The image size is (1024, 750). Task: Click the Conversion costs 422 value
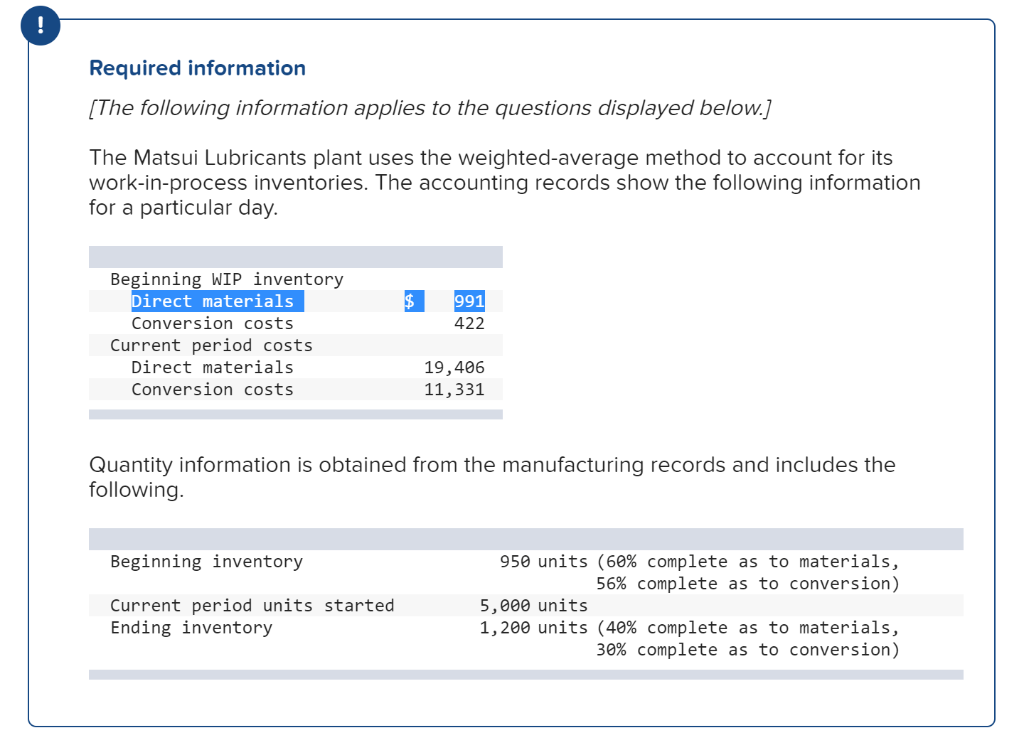pos(470,323)
